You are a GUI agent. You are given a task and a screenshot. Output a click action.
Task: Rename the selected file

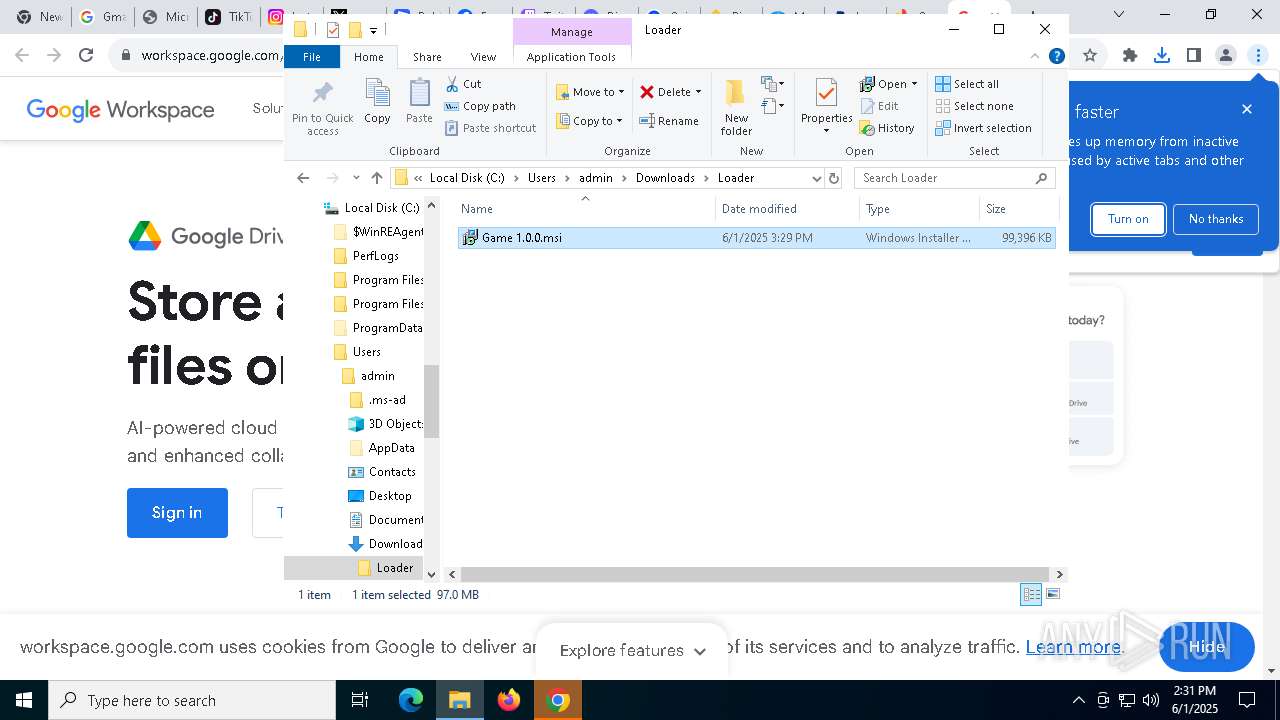coord(669,121)
